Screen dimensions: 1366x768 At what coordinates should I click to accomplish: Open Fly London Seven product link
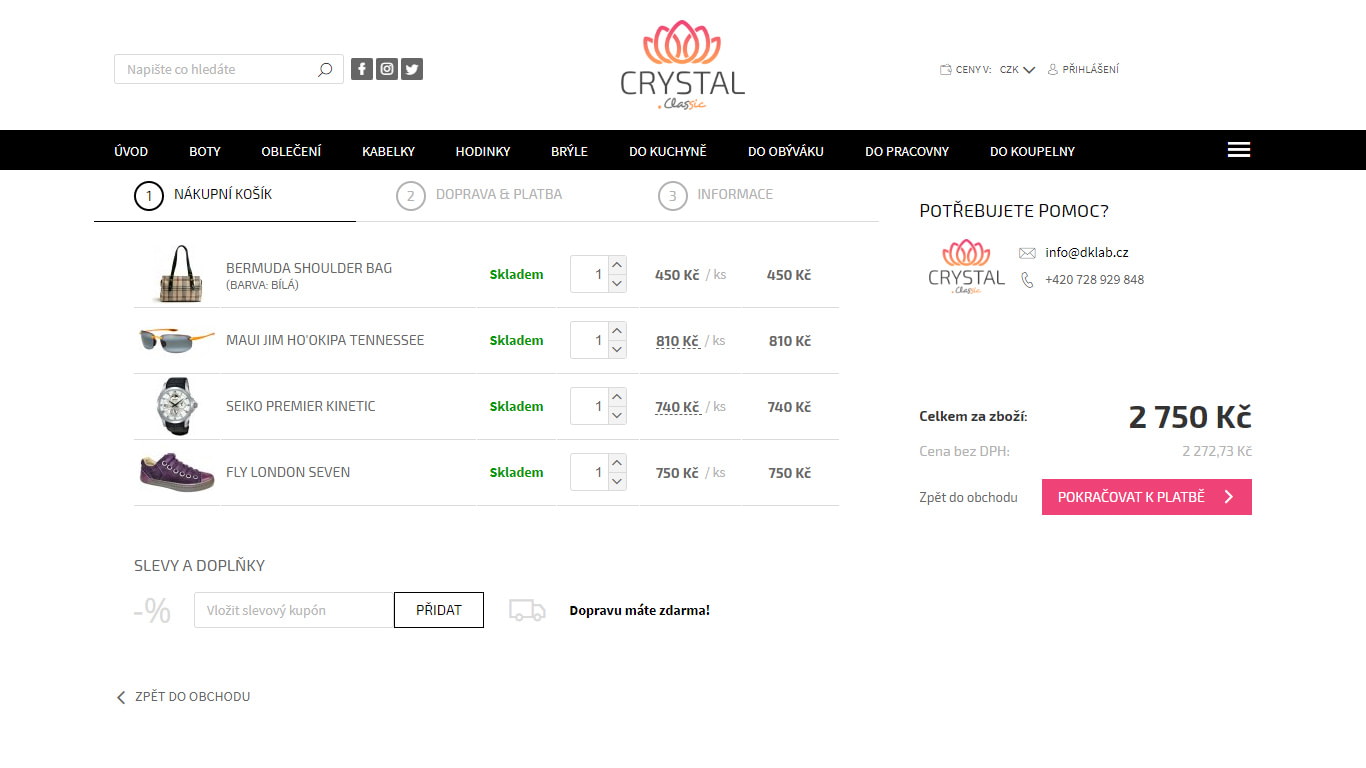[x=288, y=472]
